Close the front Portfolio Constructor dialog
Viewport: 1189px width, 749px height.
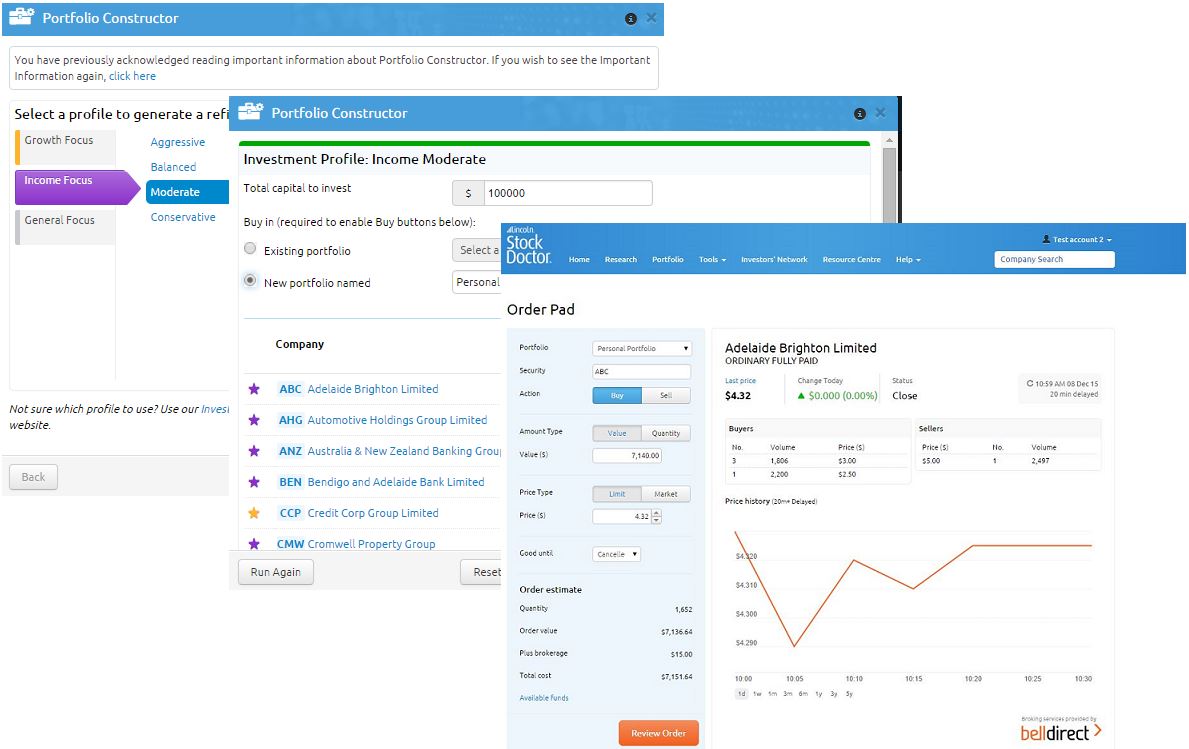(880, 113)
